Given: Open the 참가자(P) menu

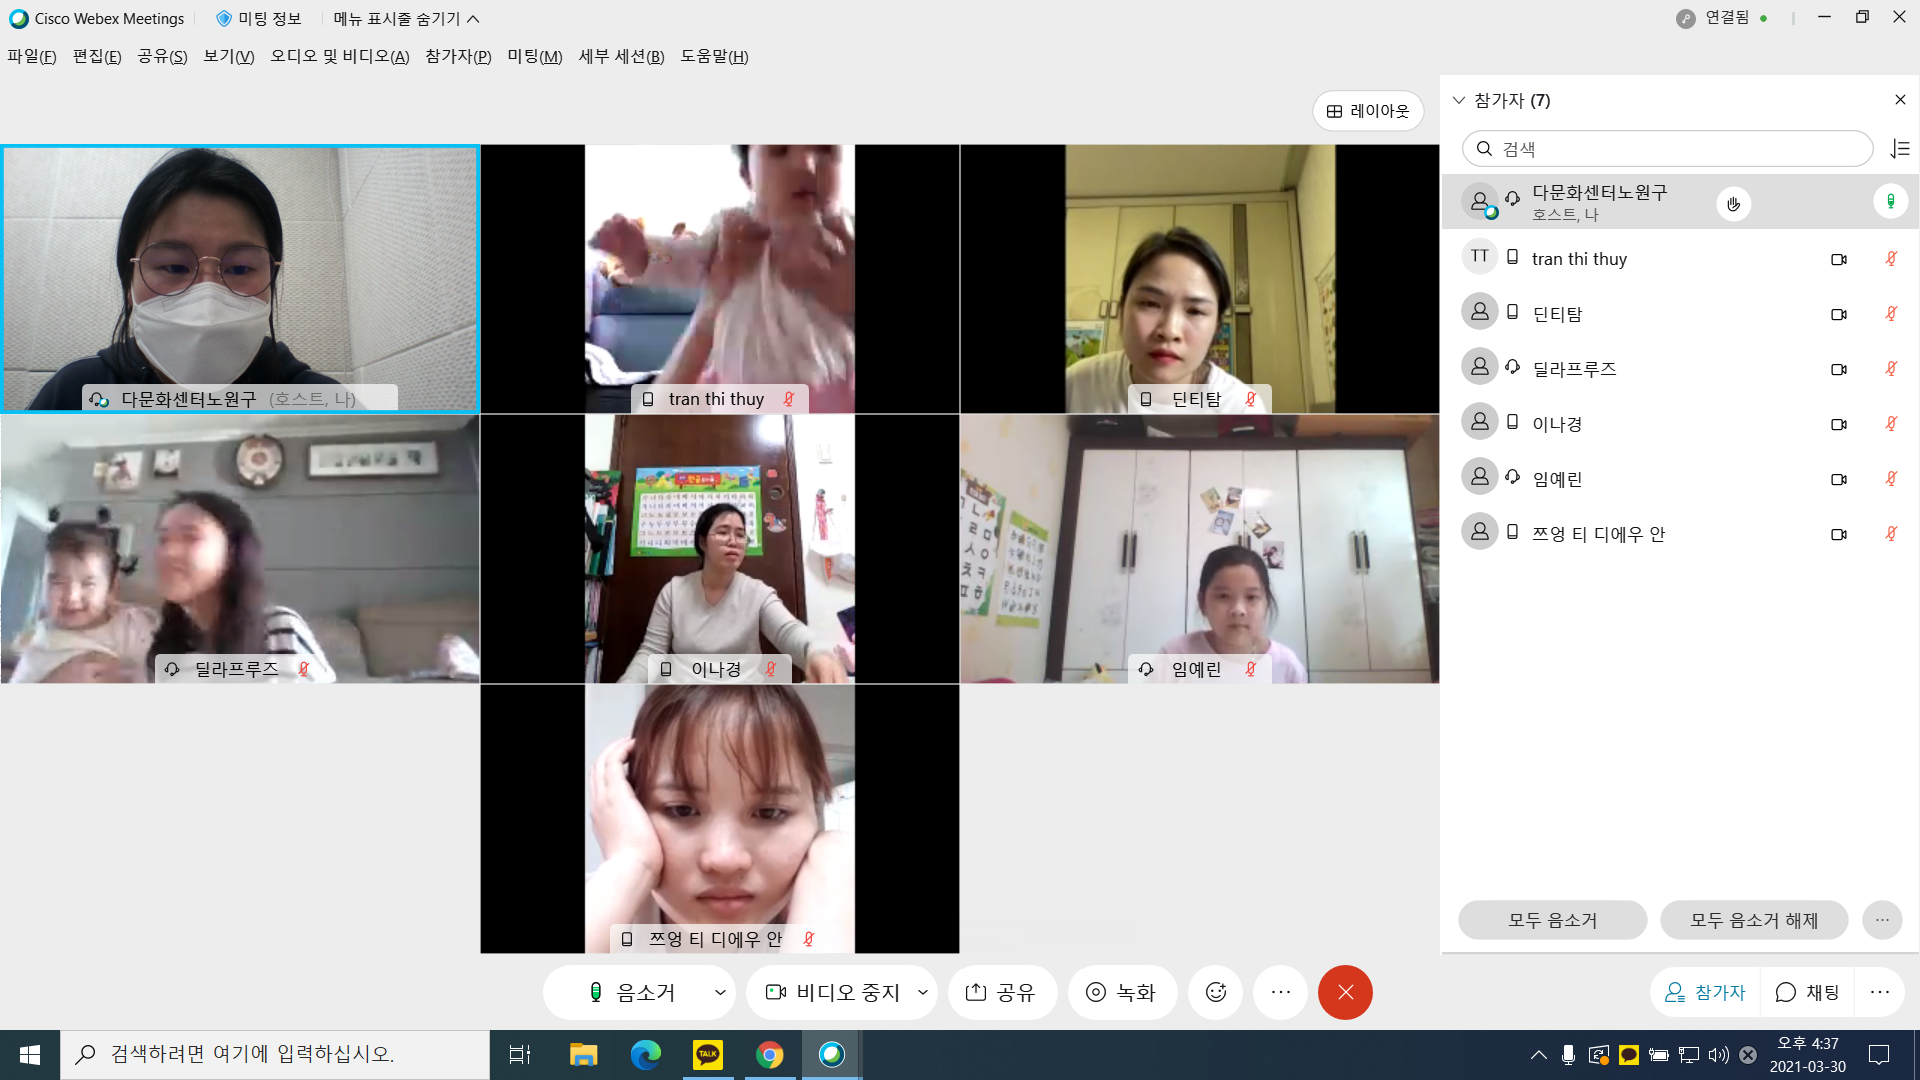Looking at the screenshot, I should click(x=458, y=56).
